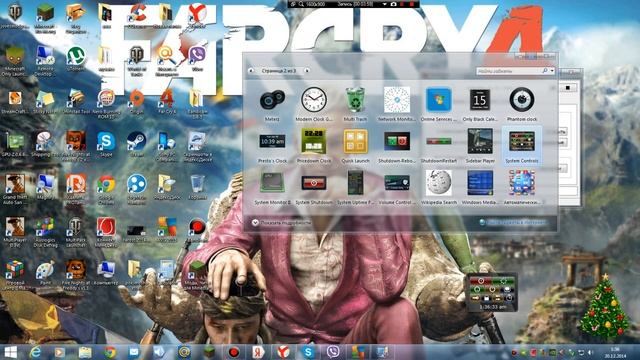
Task: Go to previous gadget gallery page
Action: (251, 71)
